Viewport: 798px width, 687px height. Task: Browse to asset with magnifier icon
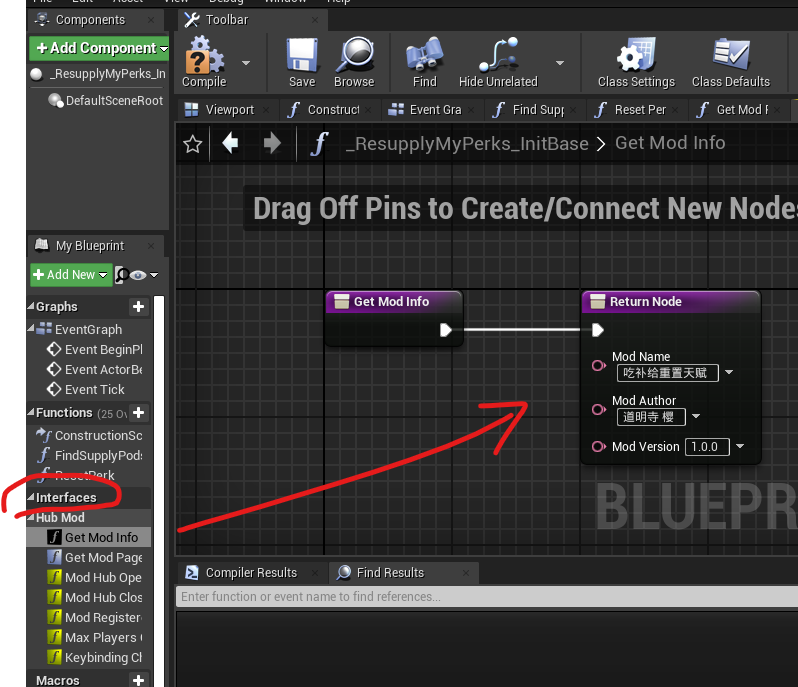pos(355,55)
